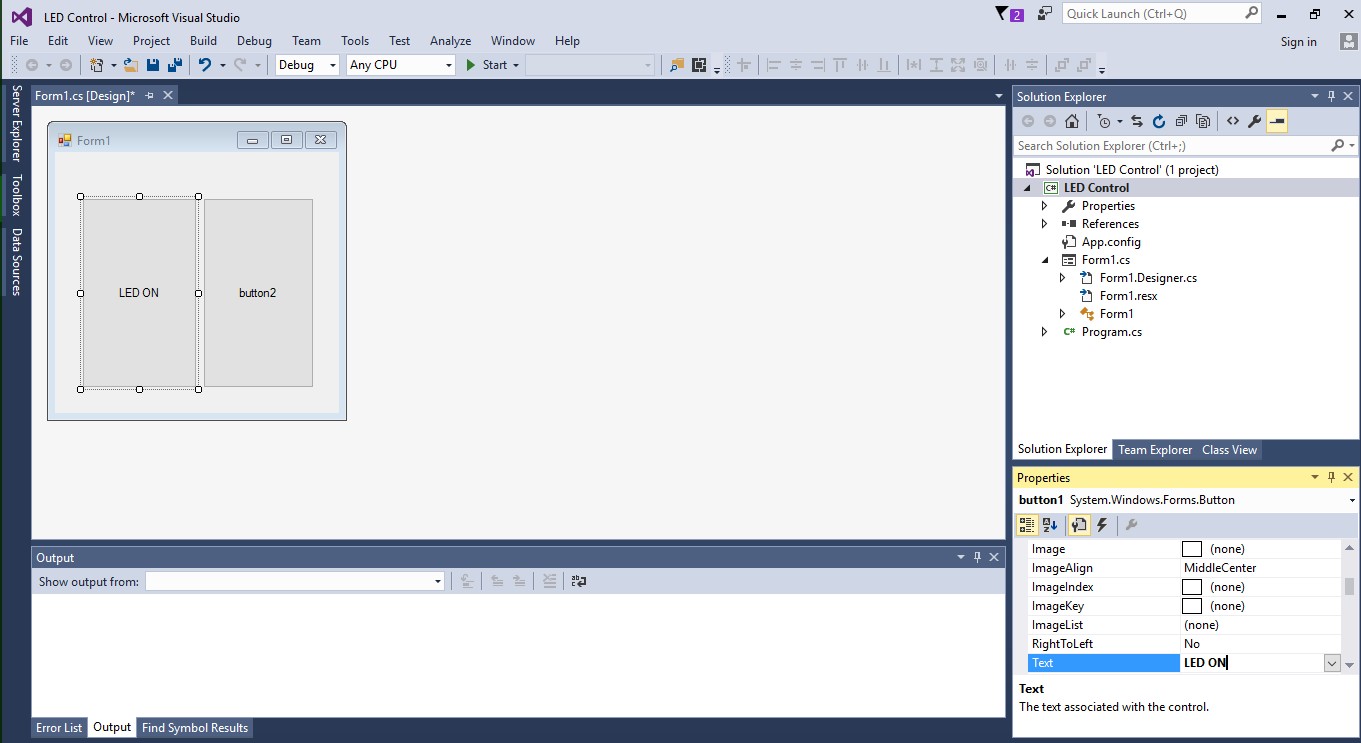Select Form1.resx in Solution Explorer
Viewport: 1361px width, 743px height.
pos(1128,296)
